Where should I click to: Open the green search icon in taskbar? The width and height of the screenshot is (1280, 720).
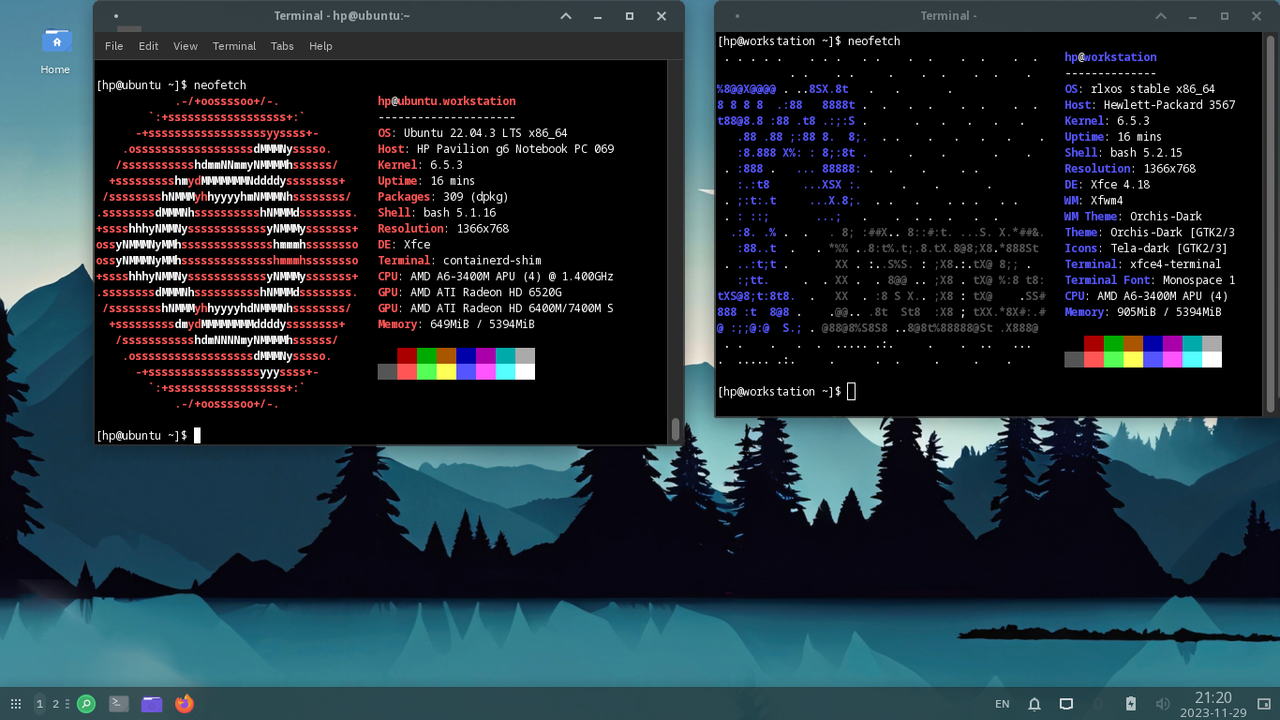point(86,704)
